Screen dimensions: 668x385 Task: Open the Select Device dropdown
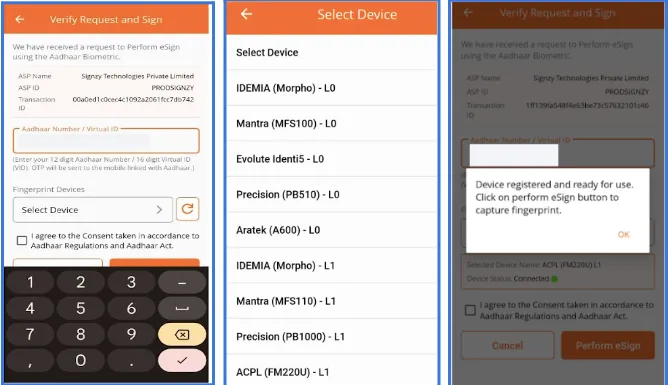(93, 210)
